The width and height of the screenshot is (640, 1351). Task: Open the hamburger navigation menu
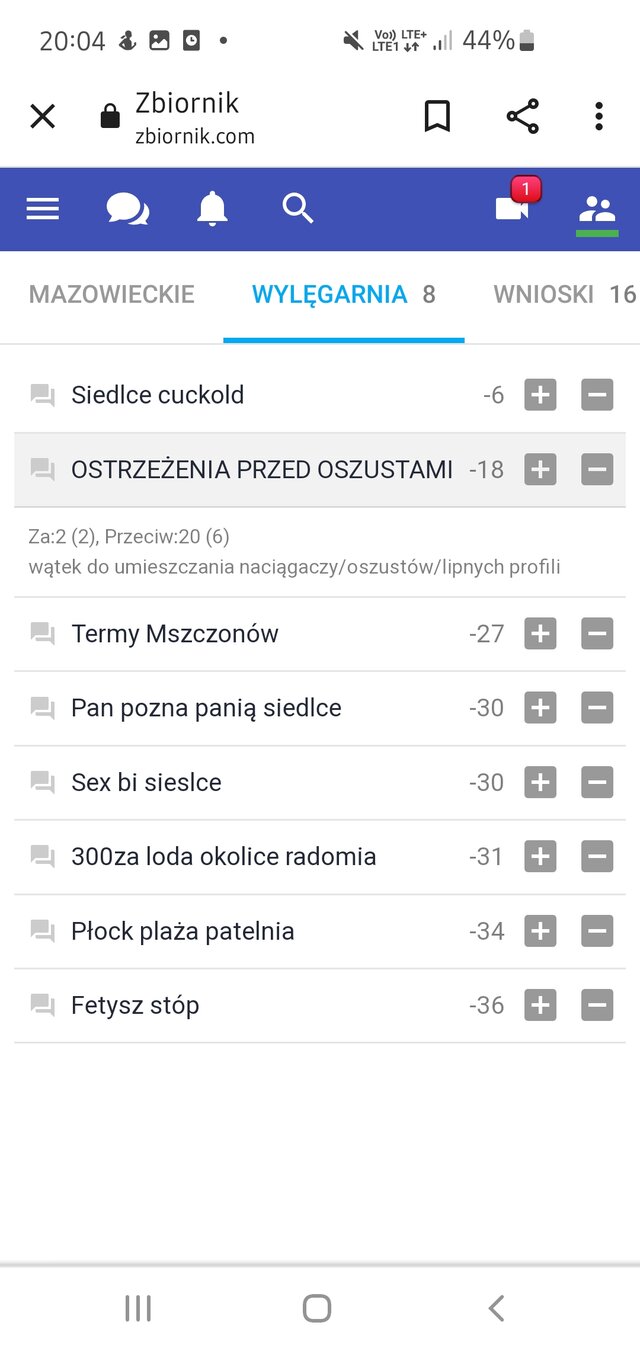coord(42,209)
